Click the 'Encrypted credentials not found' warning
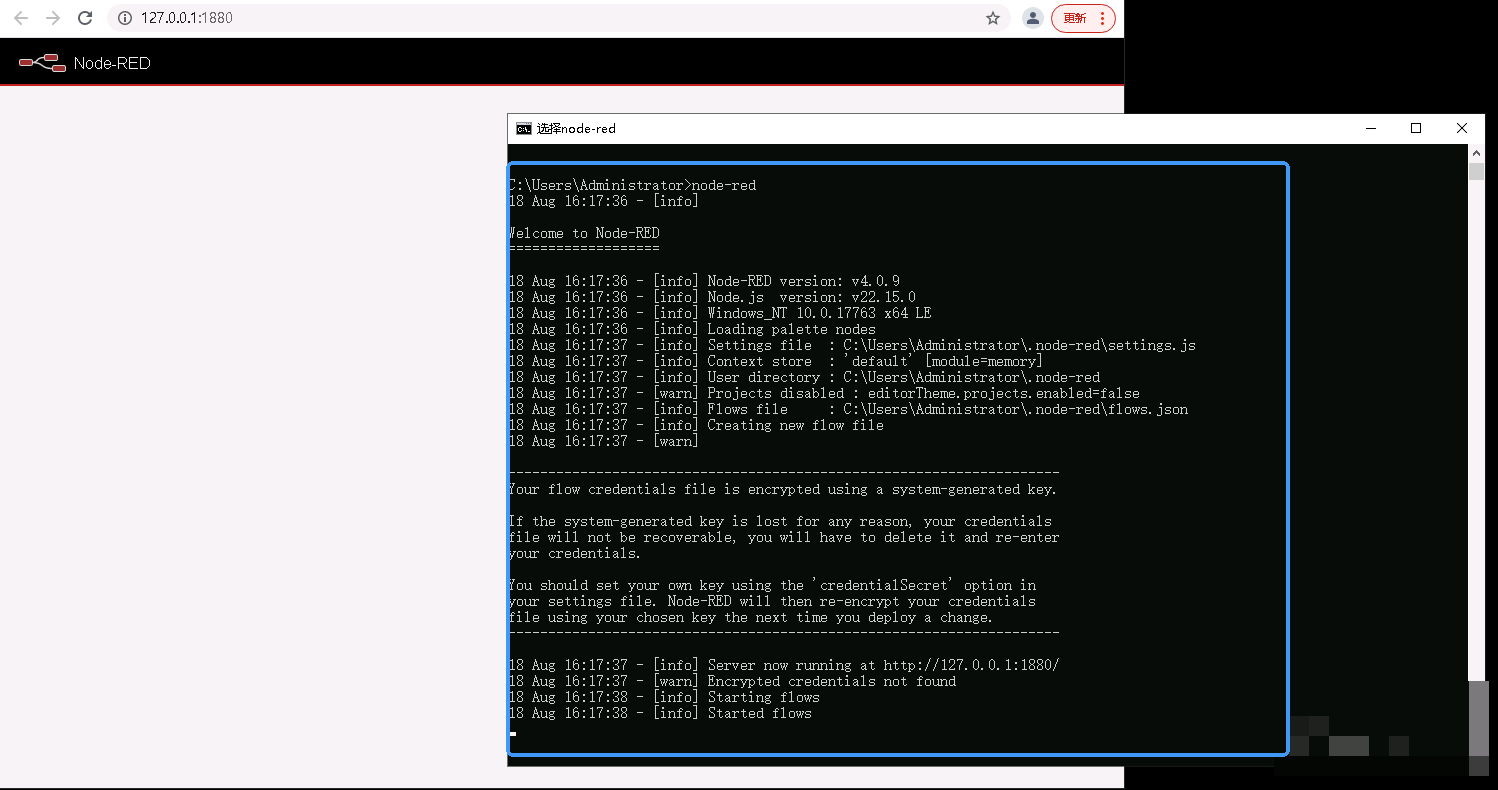This screenshot has width=1498, height=790. tap(732, 681)
